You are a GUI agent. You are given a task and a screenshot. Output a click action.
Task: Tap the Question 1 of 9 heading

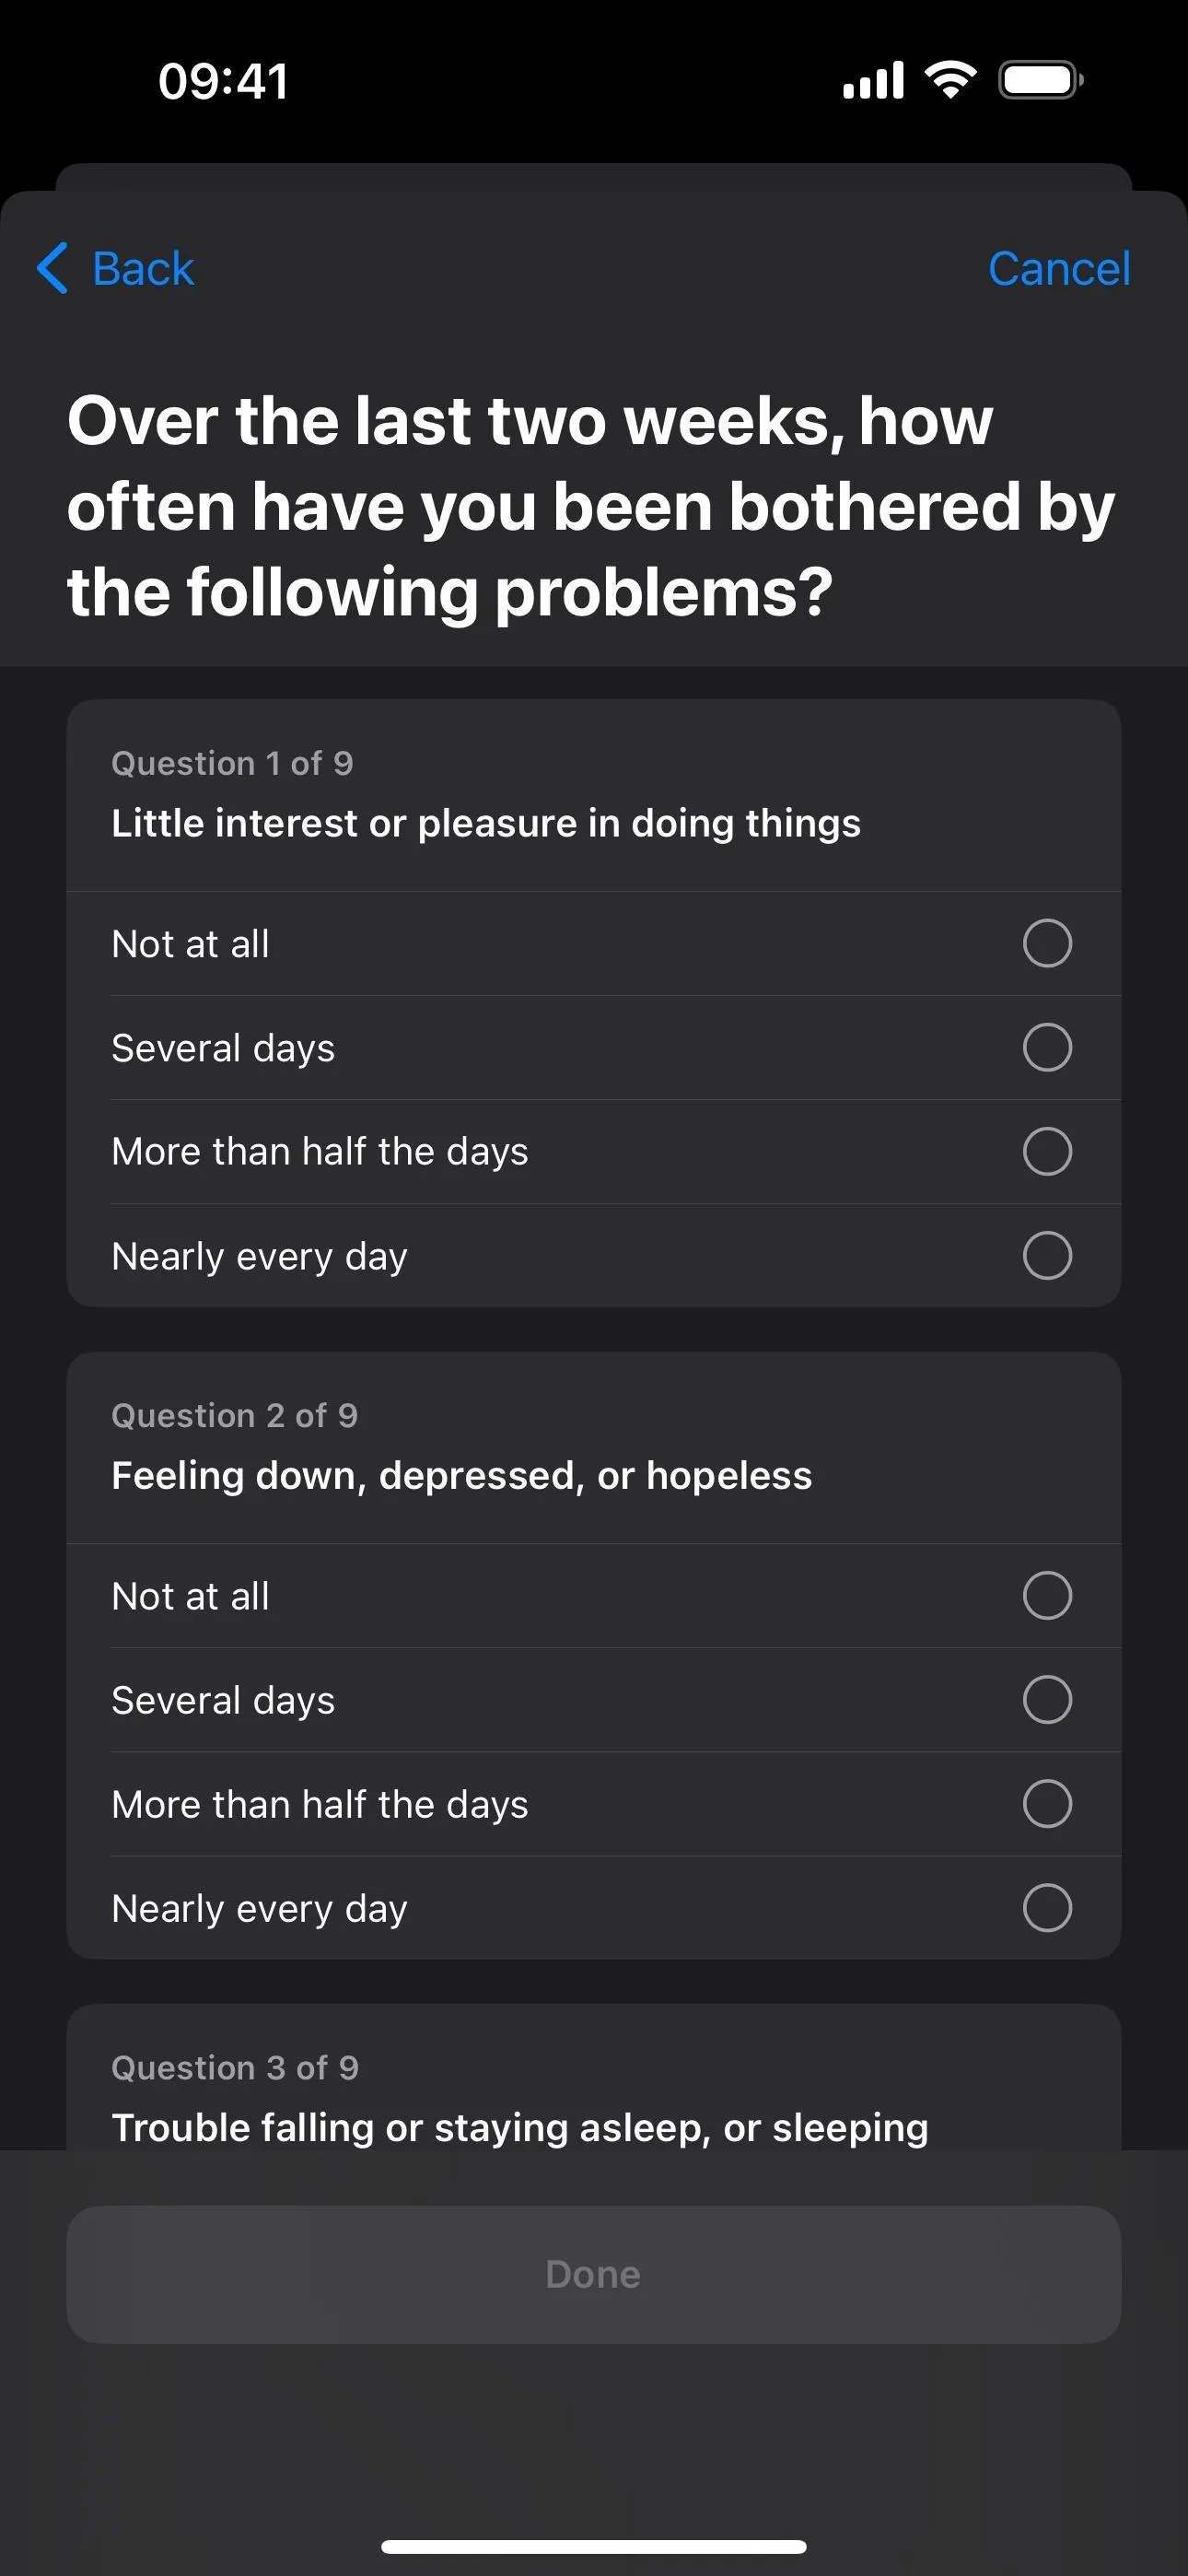click(232, 763)
